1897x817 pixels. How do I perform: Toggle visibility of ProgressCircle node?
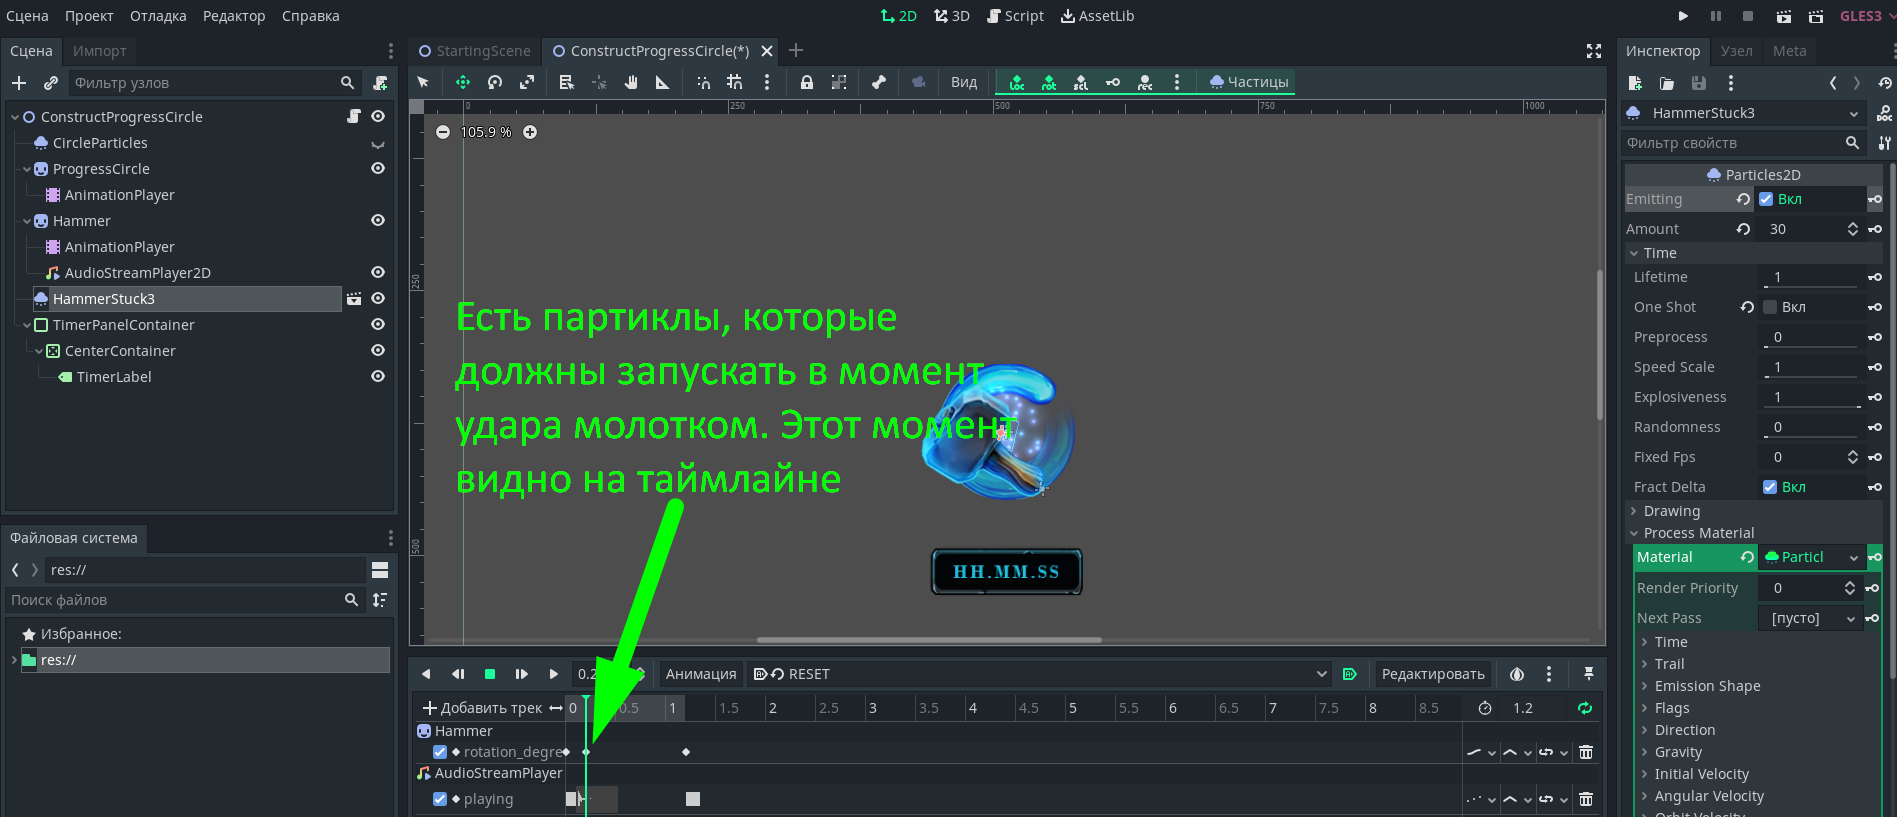click(x=378, y=169)
